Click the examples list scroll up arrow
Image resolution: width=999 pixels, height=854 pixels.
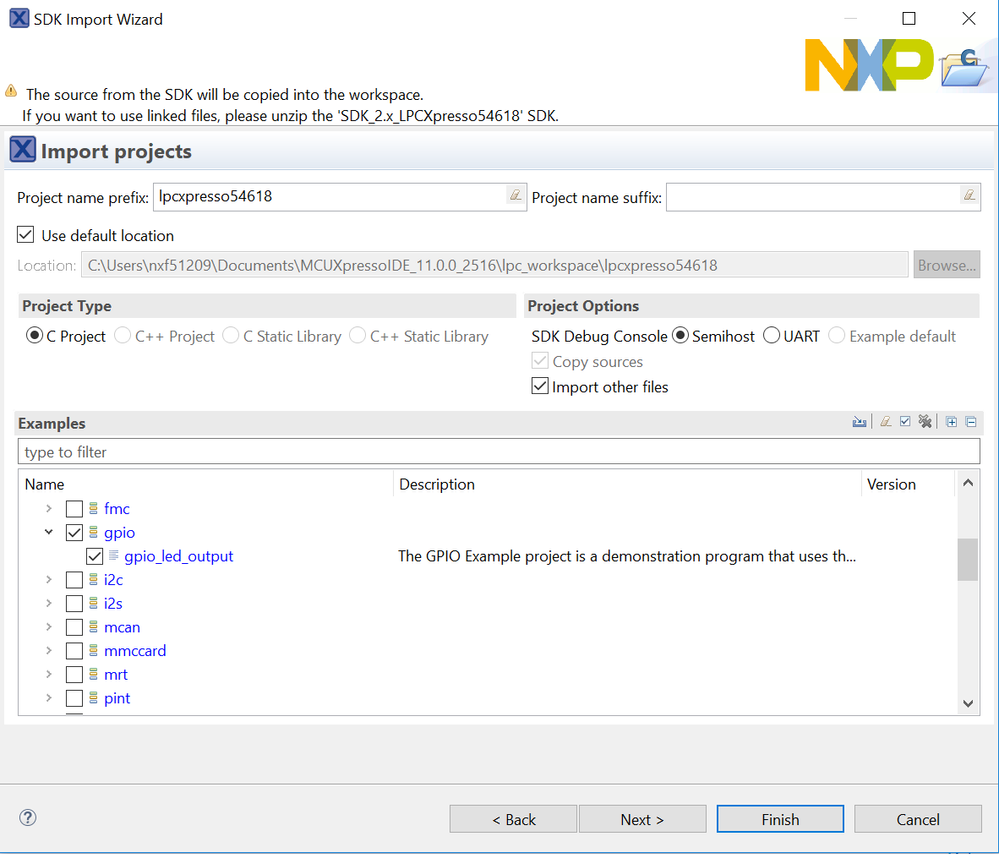point(968,482)
